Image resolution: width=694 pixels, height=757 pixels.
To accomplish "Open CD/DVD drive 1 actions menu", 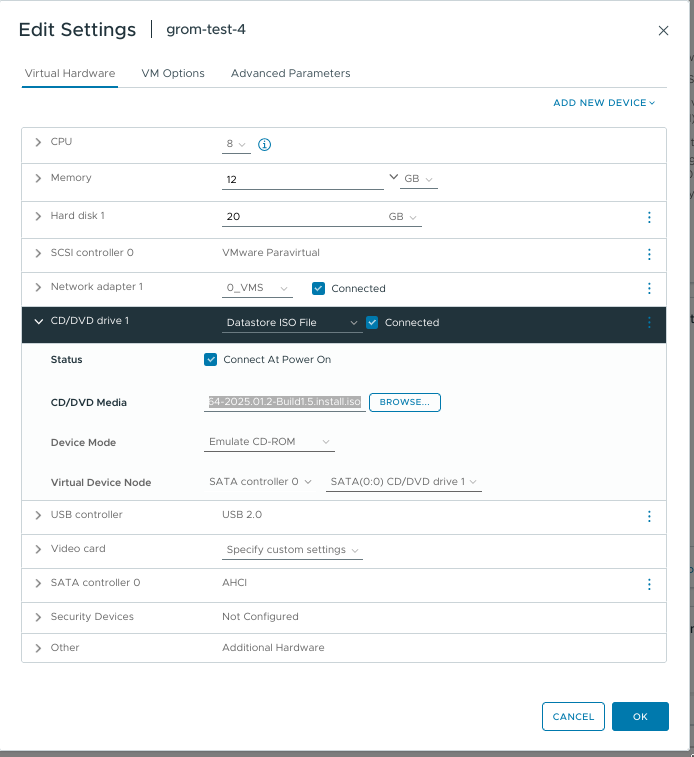I will [x=649, y=322].
